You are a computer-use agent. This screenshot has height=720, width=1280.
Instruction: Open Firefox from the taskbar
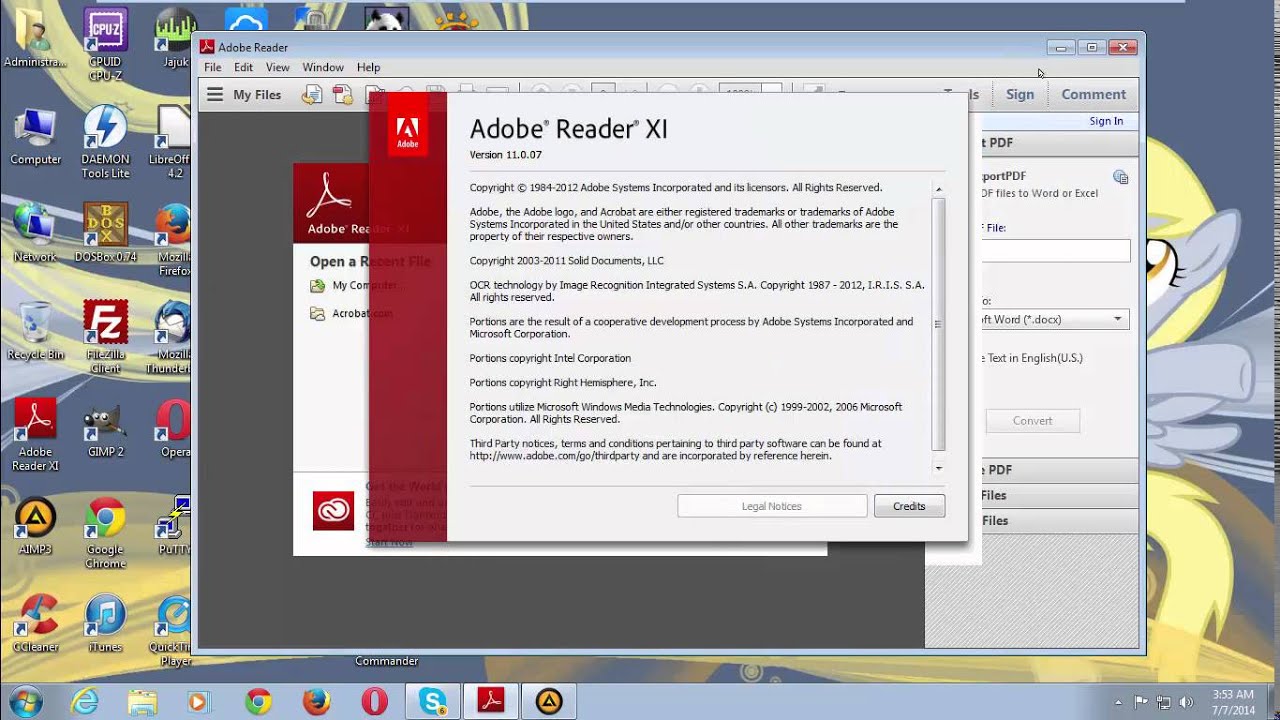click(316, 702)
